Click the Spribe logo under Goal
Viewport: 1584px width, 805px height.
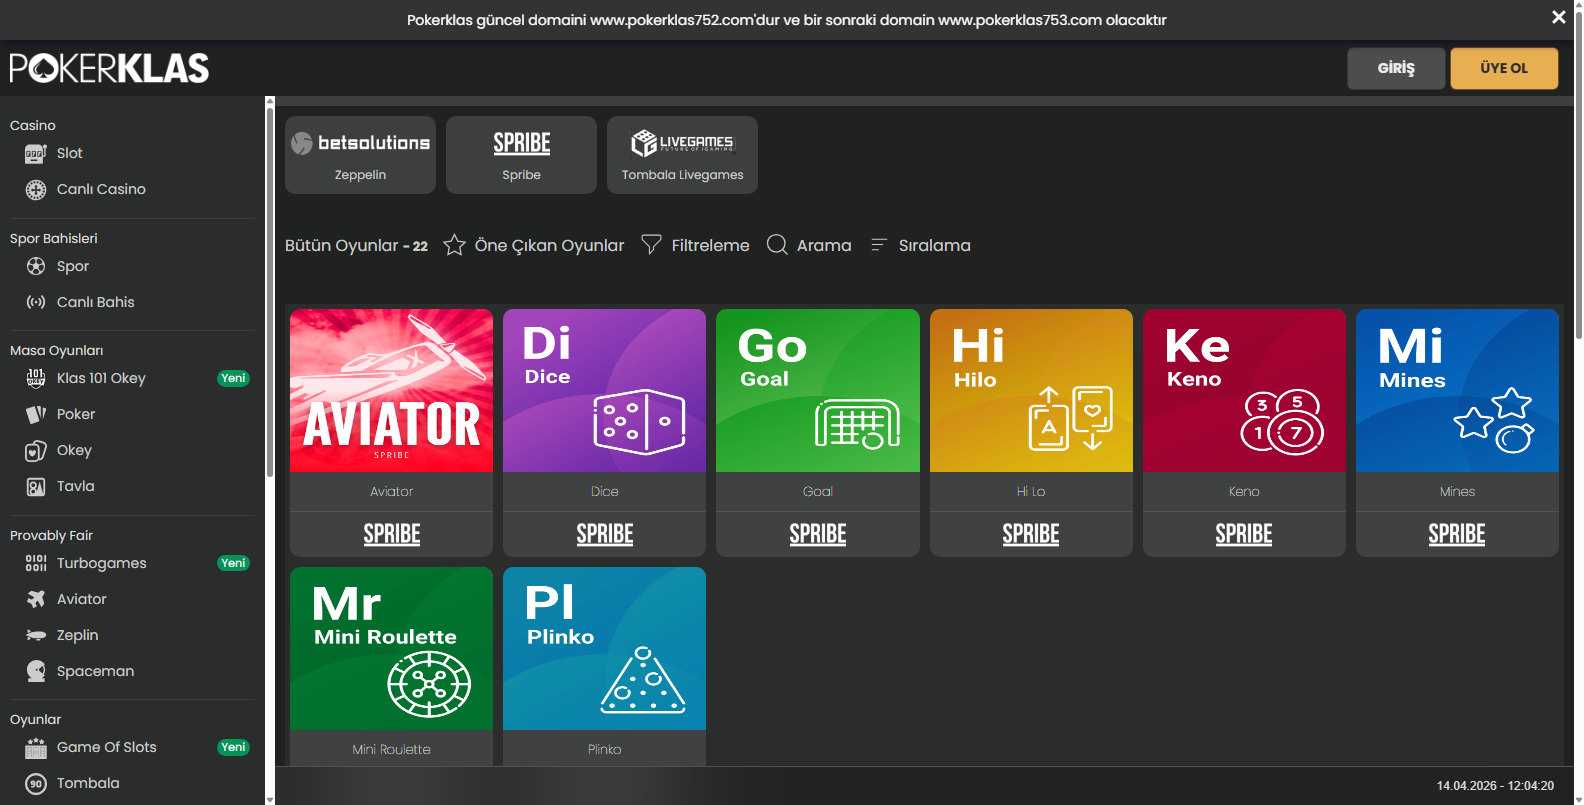pos(817,534)
